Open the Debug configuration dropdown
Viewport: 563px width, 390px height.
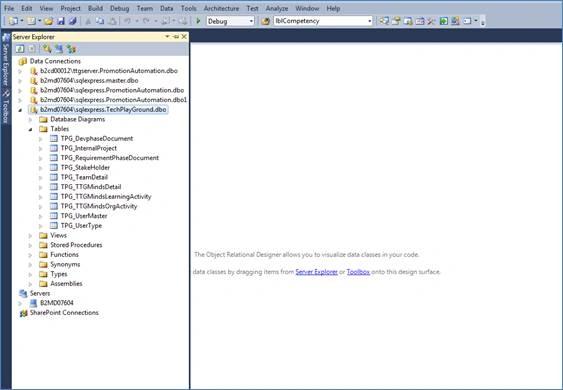coord(251,21)
